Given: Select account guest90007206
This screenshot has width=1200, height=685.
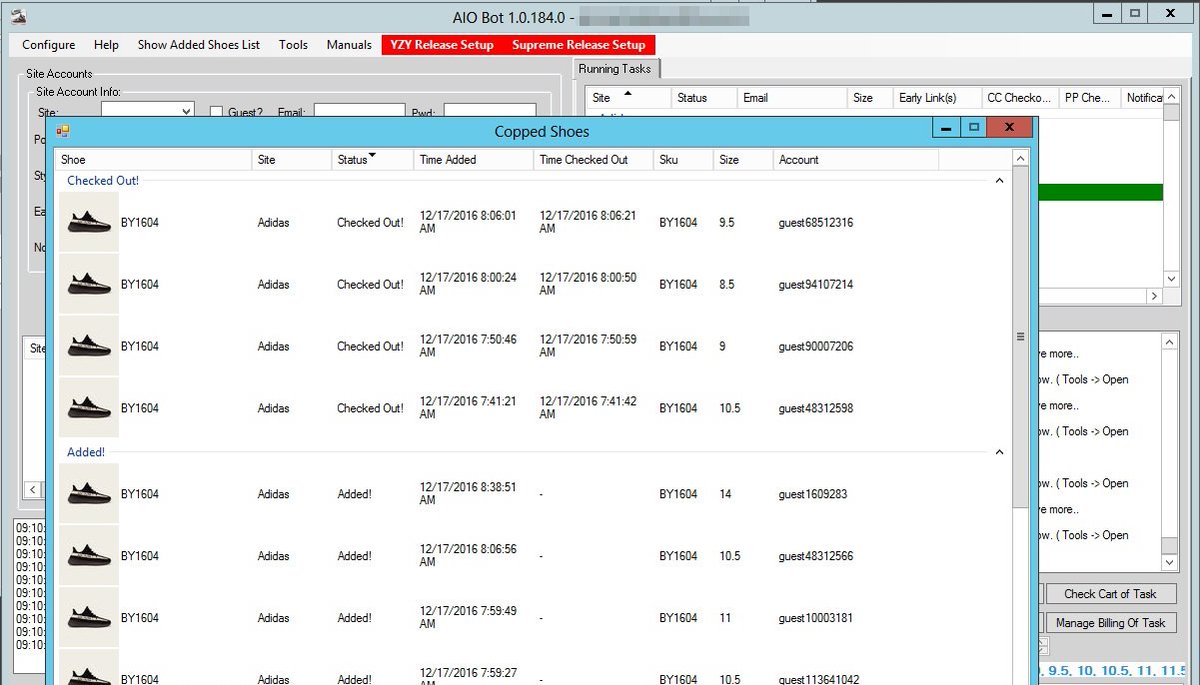Looking at the screenshot, I should click(x=816, y=346).
